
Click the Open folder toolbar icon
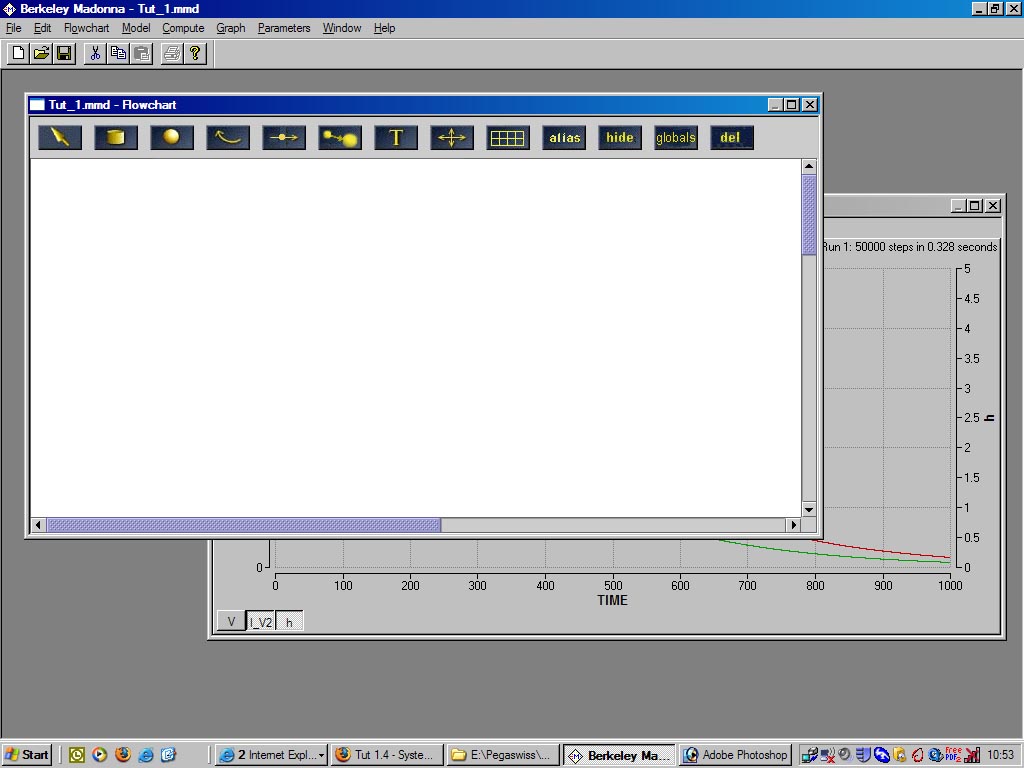coord(41,53)
